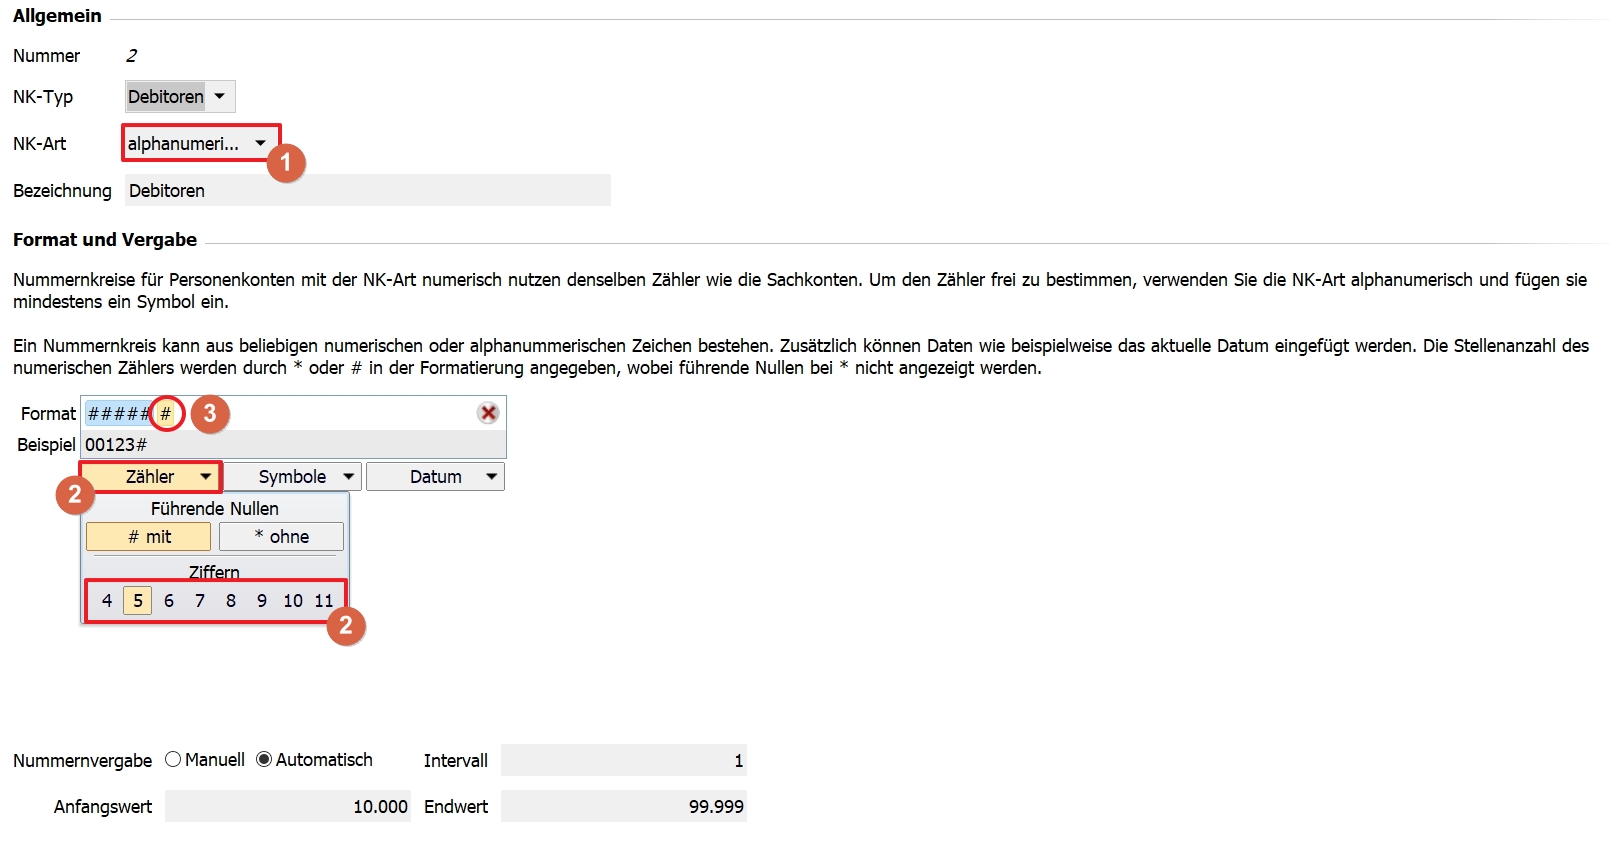Screen dimensions: 1610x846
Task: Click the 'Allgemein' section title
Action: click(x=57, y=16)
